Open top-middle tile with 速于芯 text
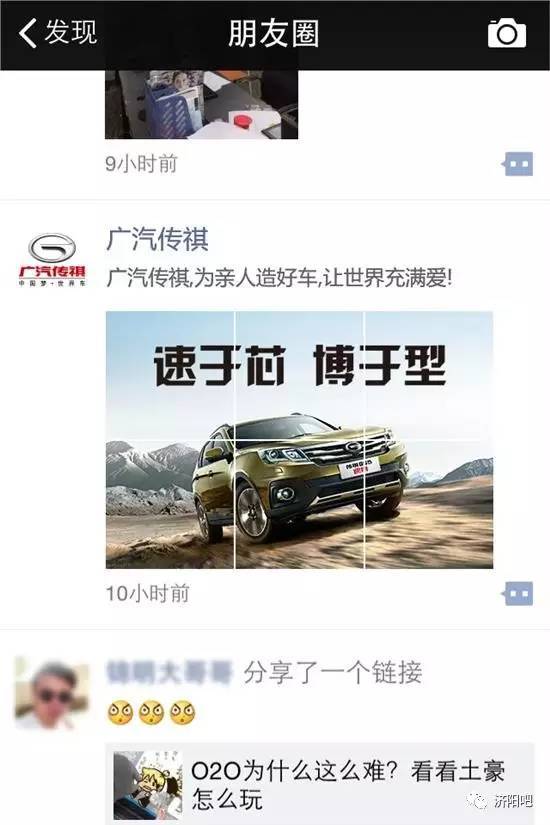 (299, 375)
